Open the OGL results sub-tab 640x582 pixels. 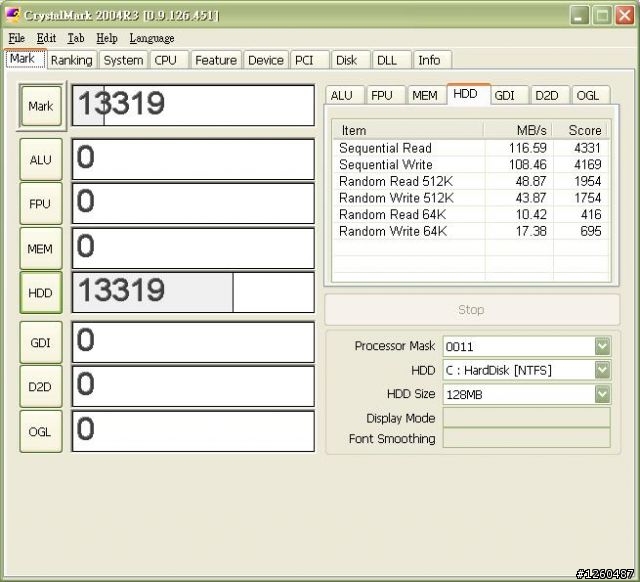(x=591, y=95)
